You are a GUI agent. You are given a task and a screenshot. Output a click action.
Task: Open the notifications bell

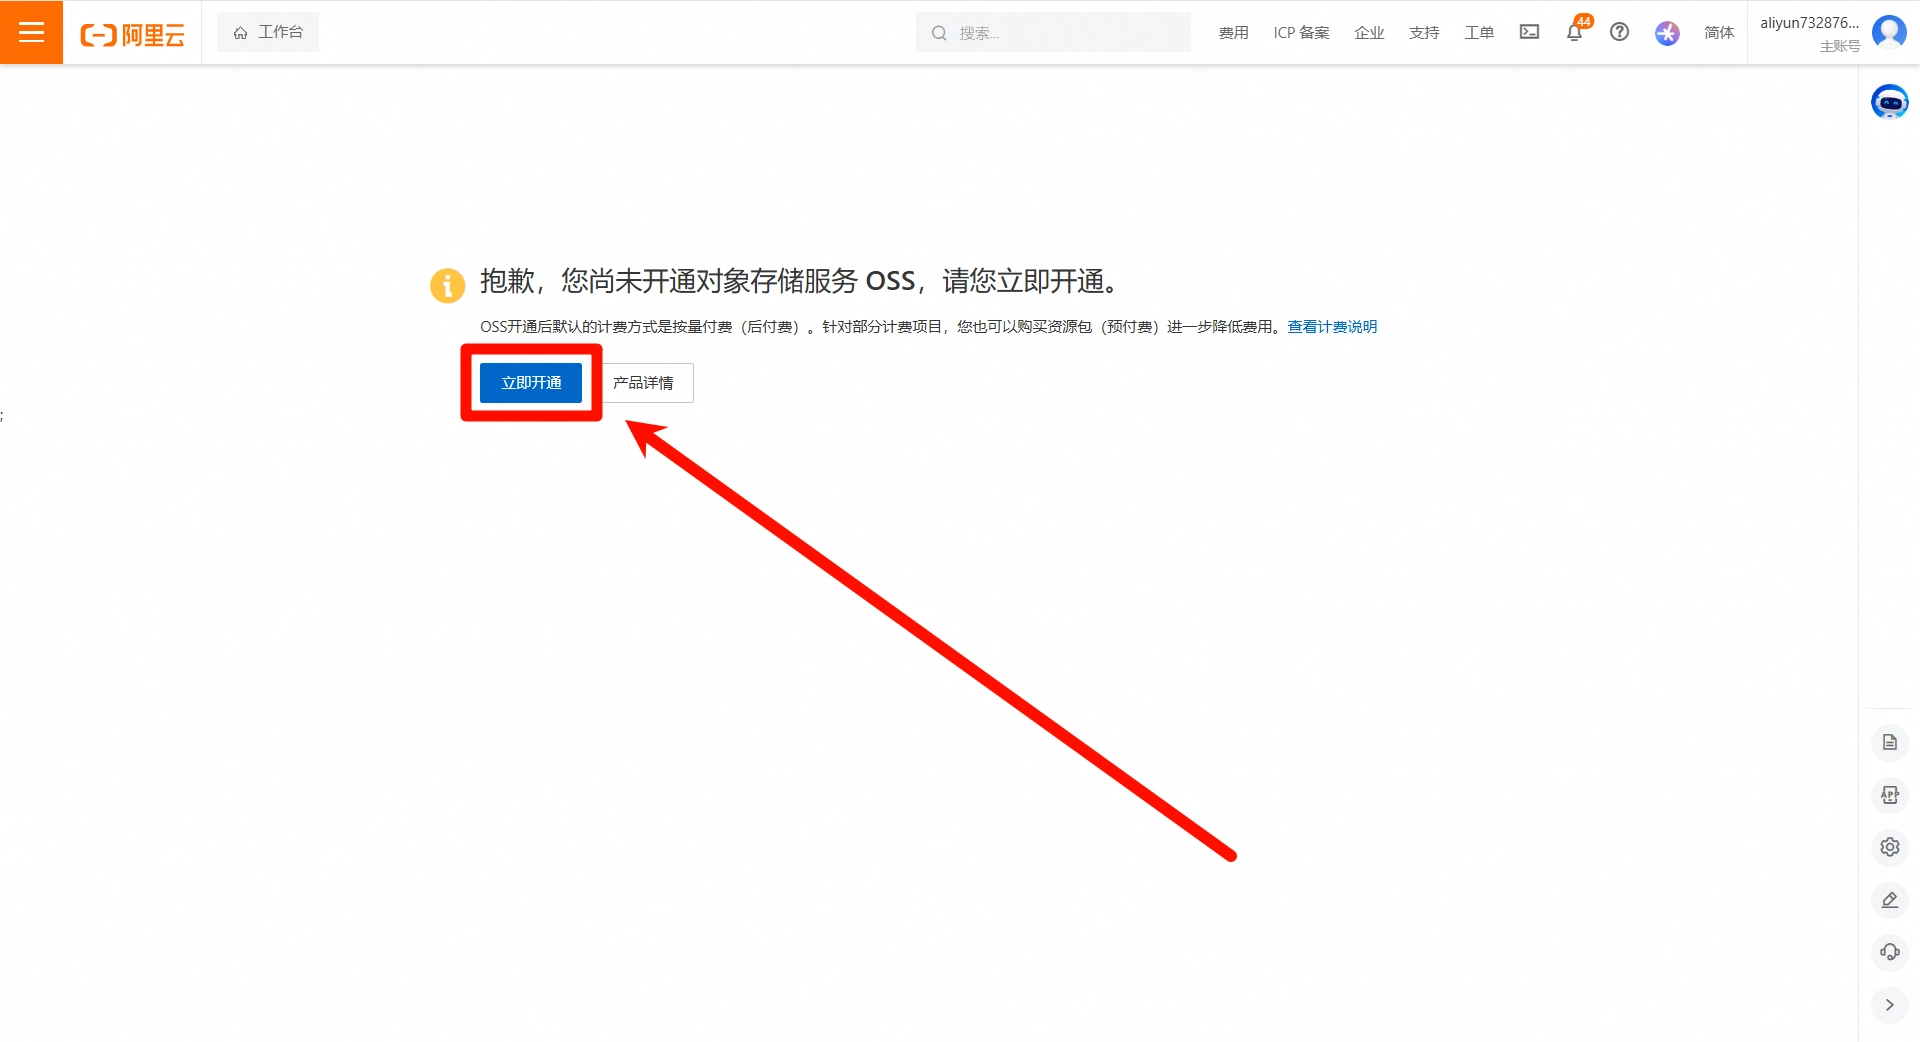click(x=1575, y=32)
